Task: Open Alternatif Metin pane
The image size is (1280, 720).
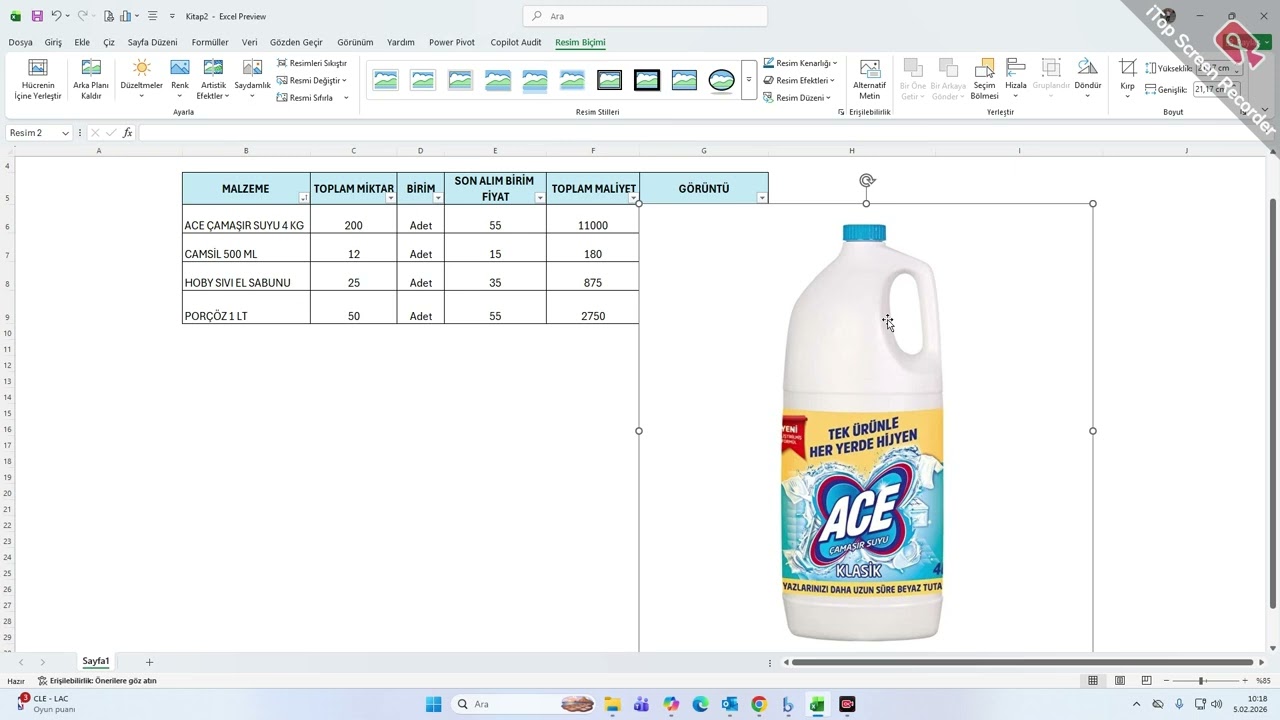Action: click(x=870, y=80)
